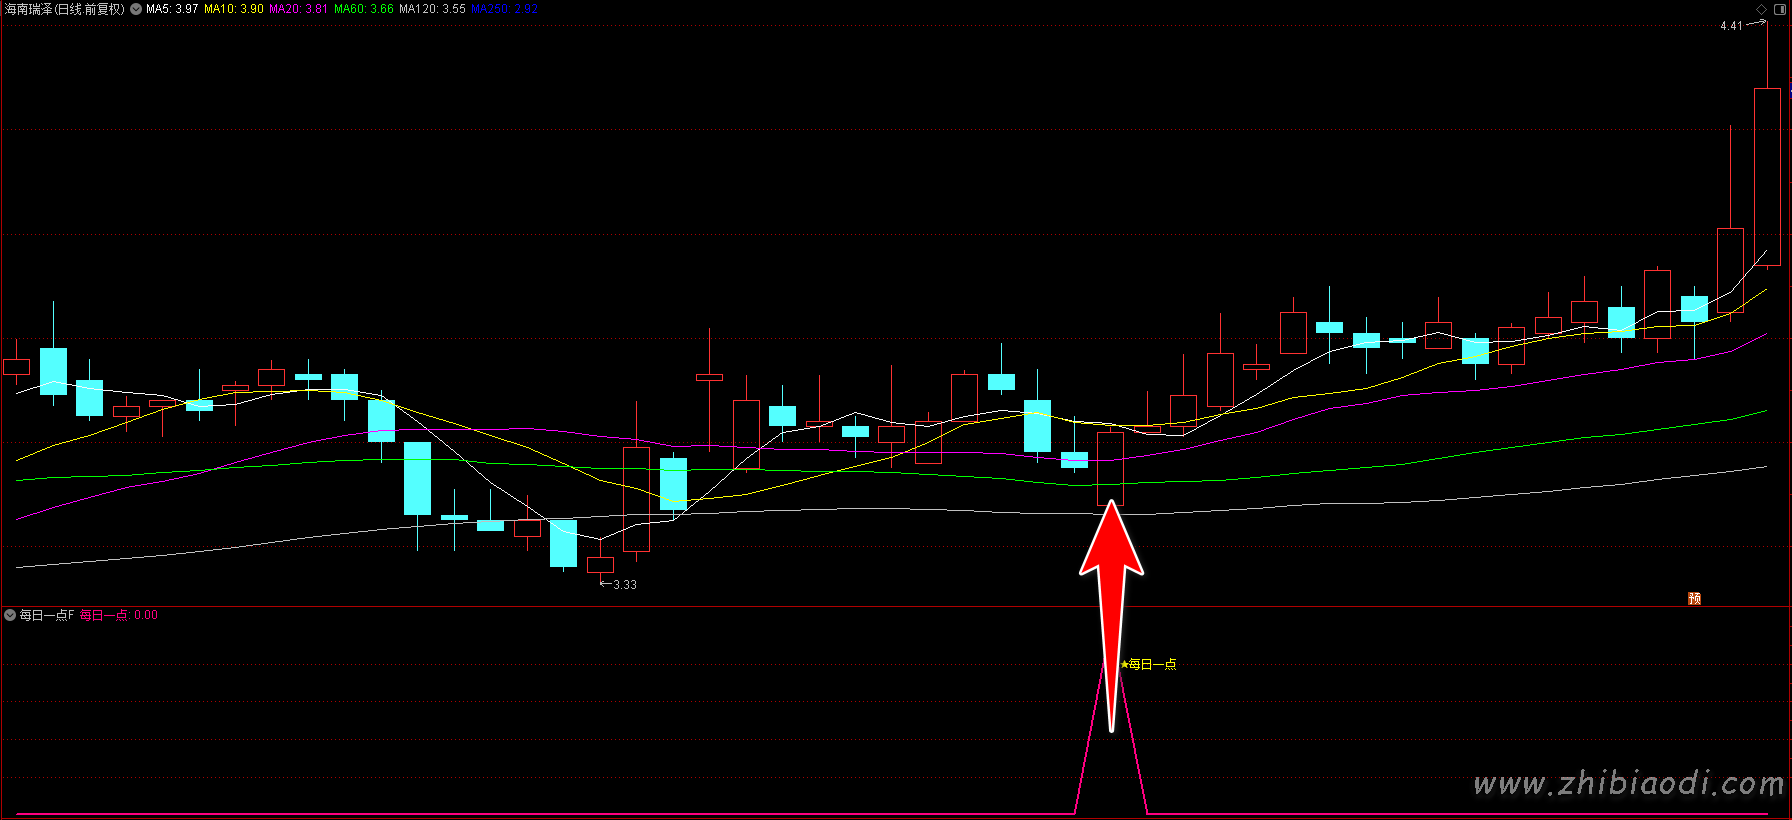Click the orange 预 forecast icon
The width and height of the screenshot is (1792, 820).
click(x=1694, y=598)
